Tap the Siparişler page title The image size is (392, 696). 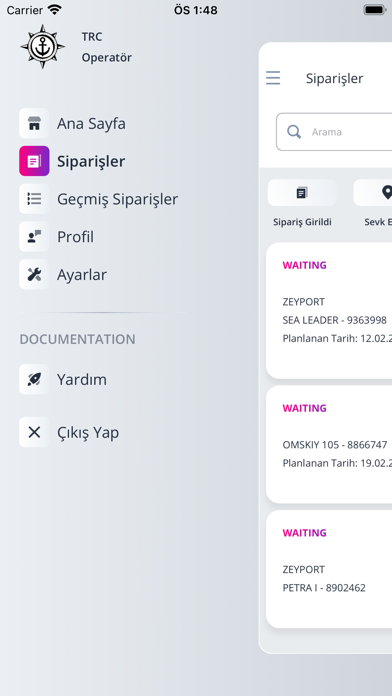coord(335,79)
